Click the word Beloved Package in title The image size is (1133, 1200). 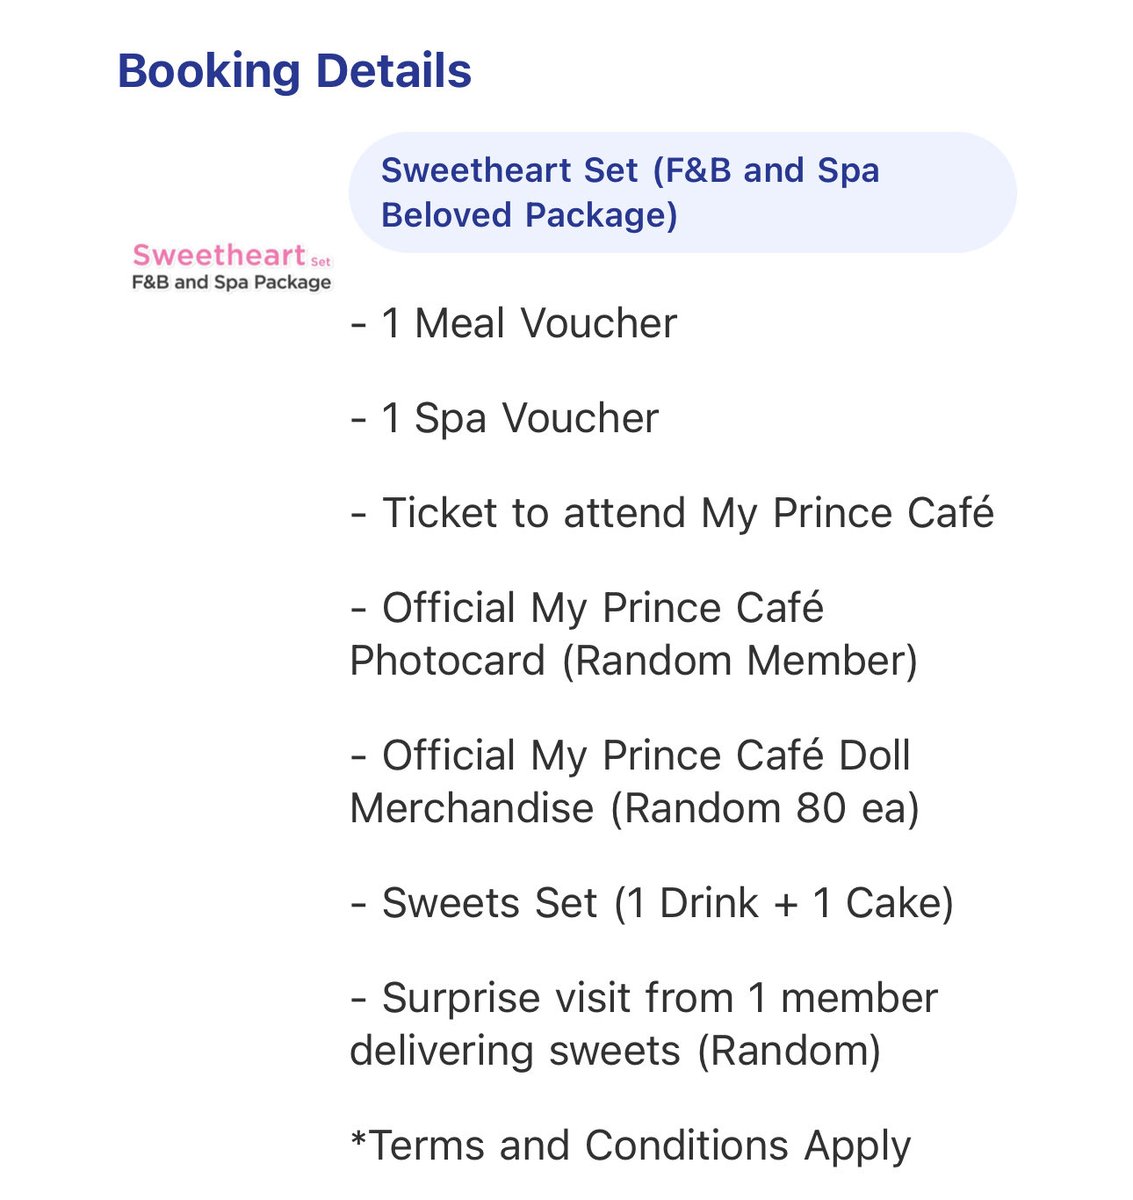pyautogui.click(x=529, y=215)
